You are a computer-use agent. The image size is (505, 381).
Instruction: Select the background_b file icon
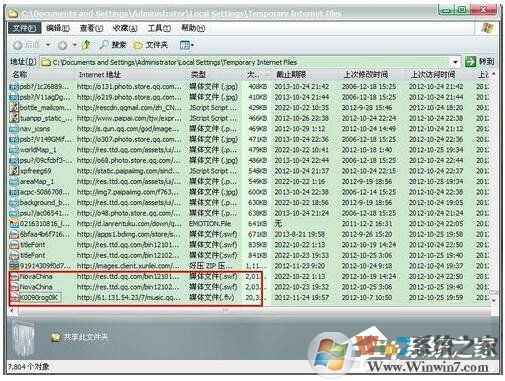(14, 203)
